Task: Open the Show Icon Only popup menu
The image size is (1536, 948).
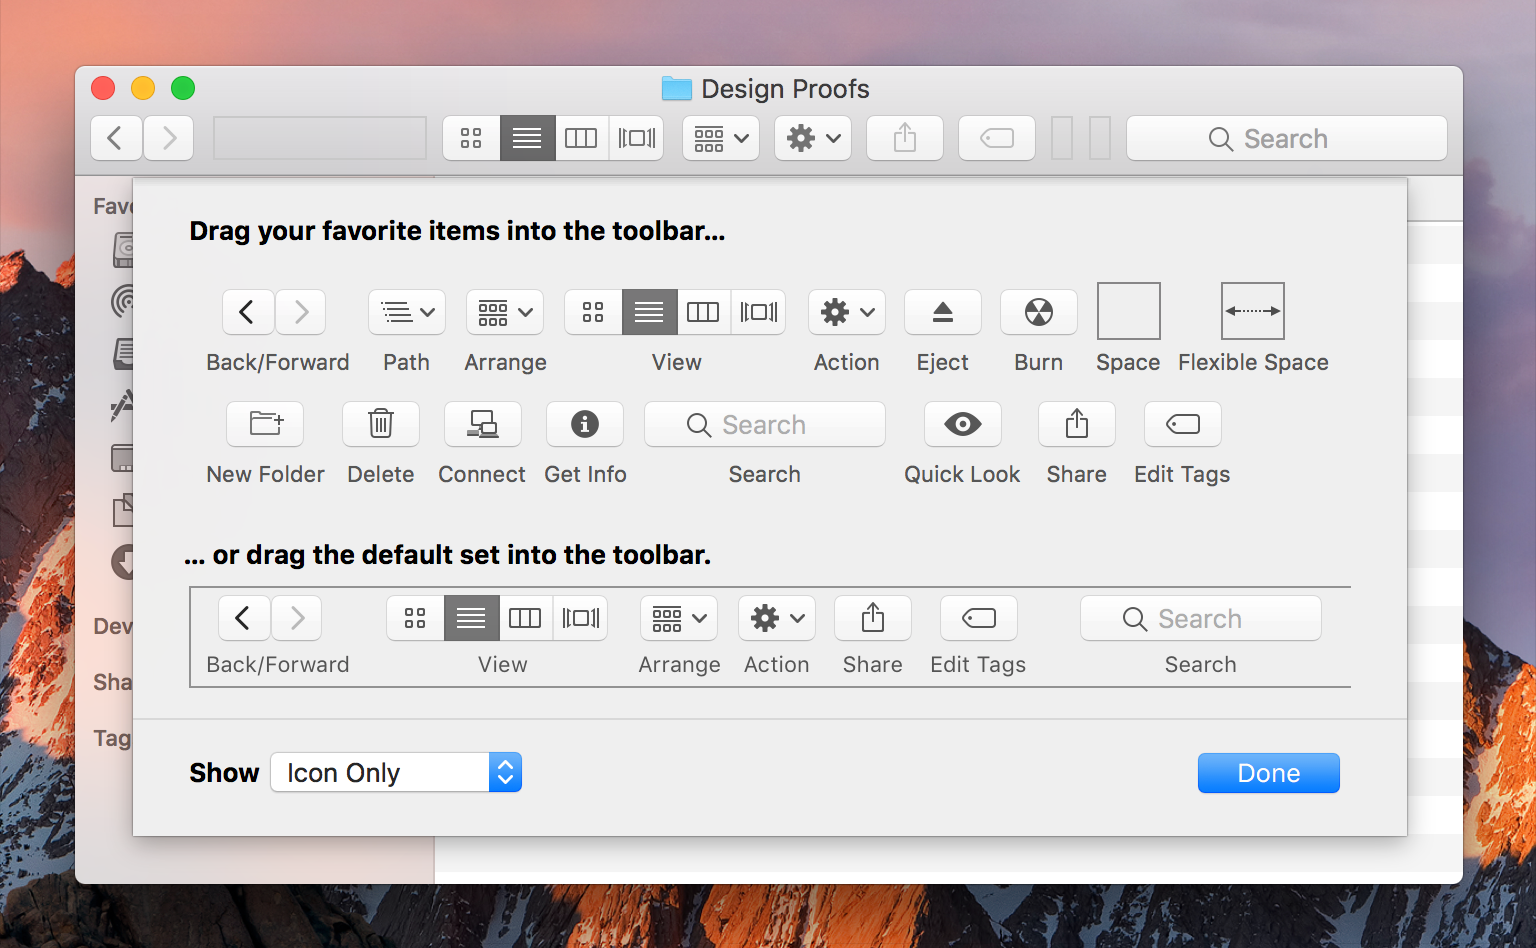Action: [396, 772]
